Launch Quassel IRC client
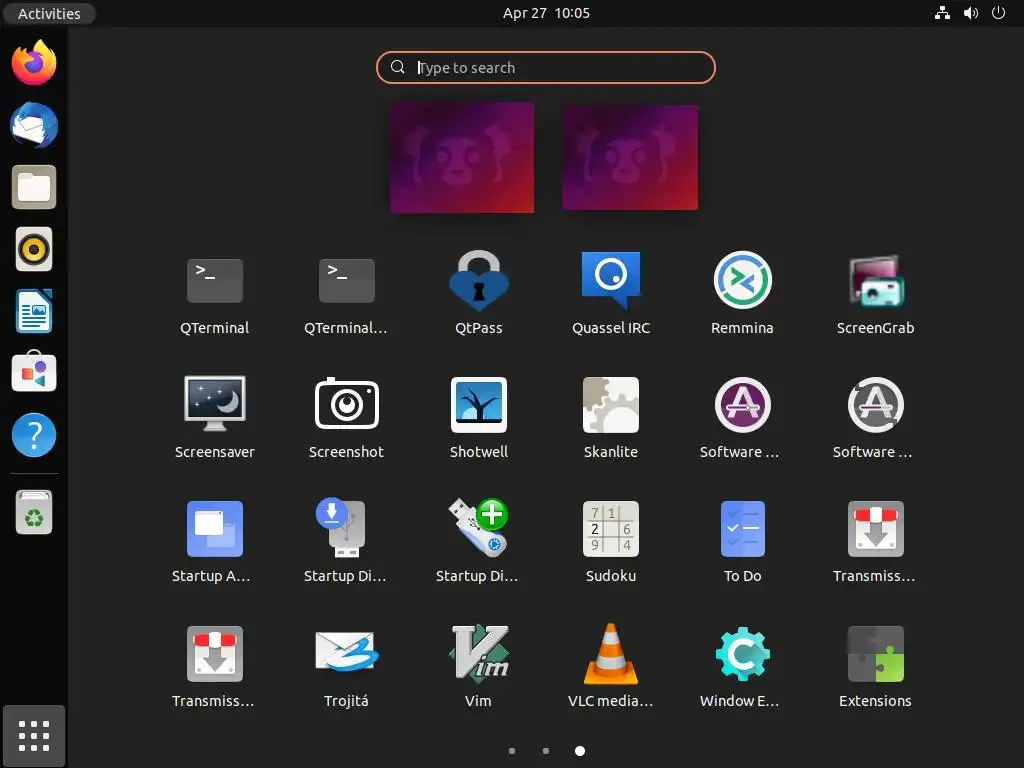1024x768 pixels. 611,281
